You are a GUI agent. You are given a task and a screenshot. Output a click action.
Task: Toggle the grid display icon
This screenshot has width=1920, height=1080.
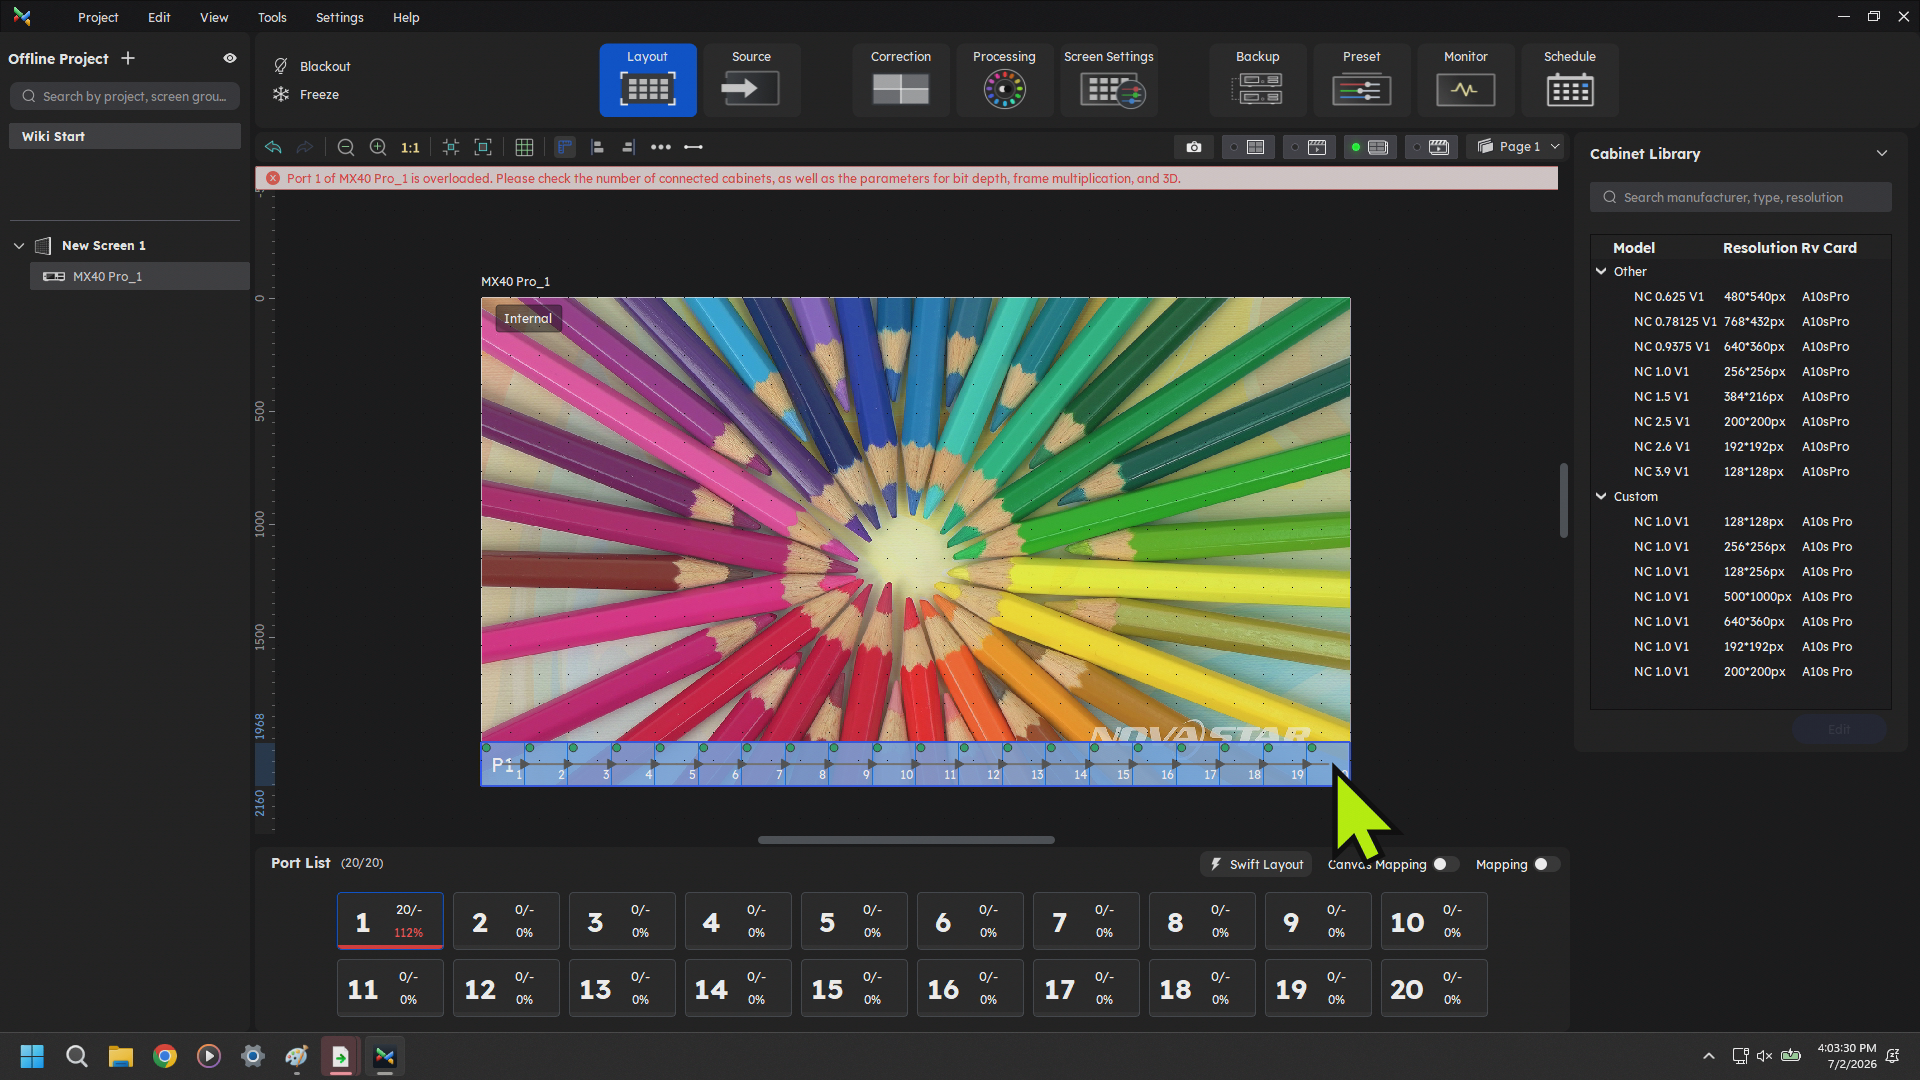tap(524, 147)
